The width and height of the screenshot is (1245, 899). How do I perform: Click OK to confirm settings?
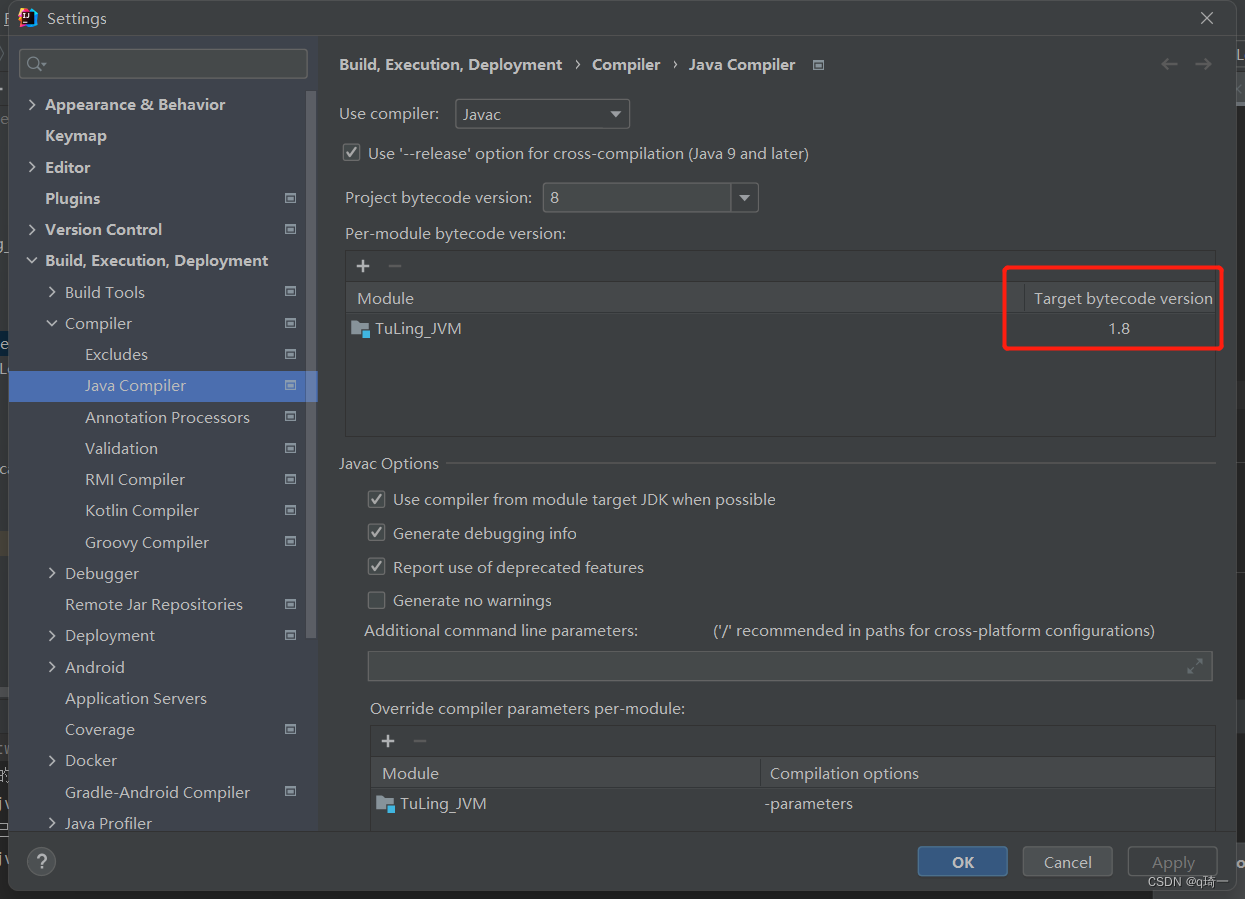point(962,862)
